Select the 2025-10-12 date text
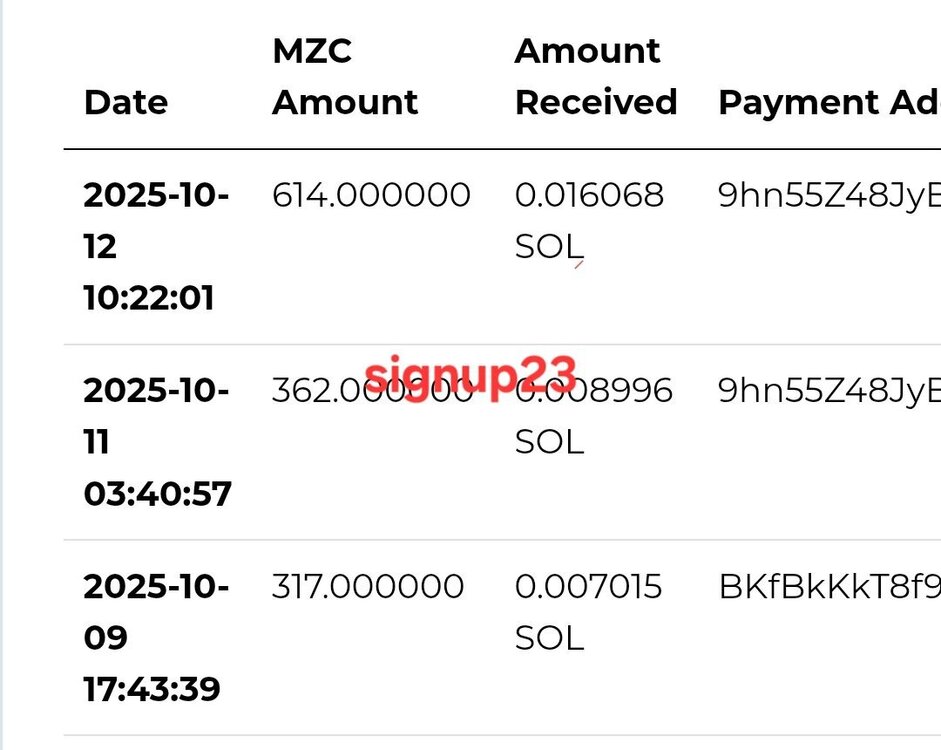The height and width of the screenshot is (750, 941). tap(156, 219)
